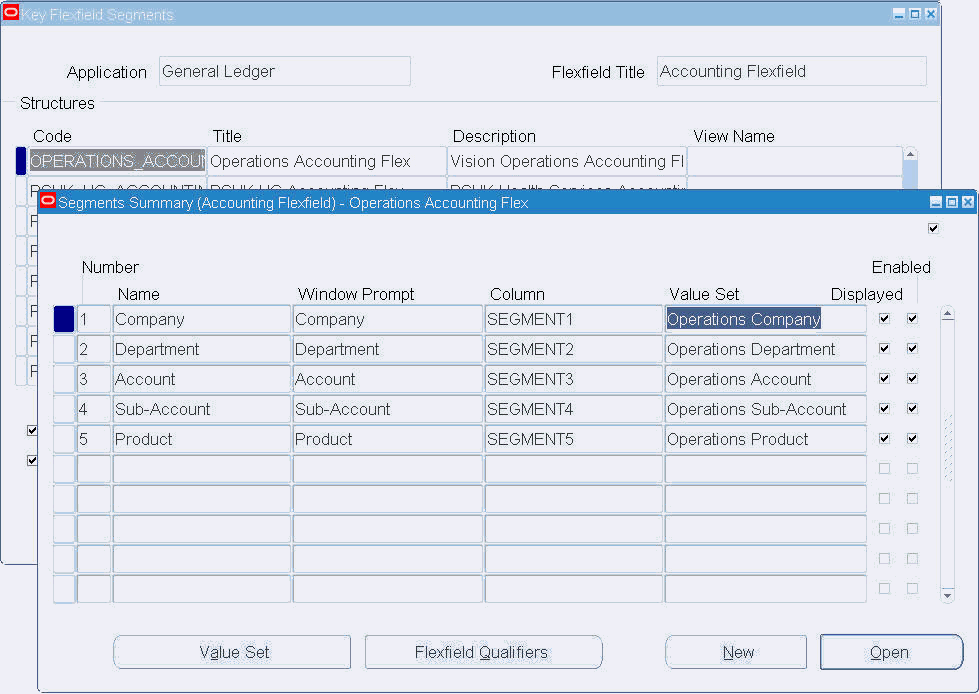
Task: Click the New button
Action: [x=735, y=652]
